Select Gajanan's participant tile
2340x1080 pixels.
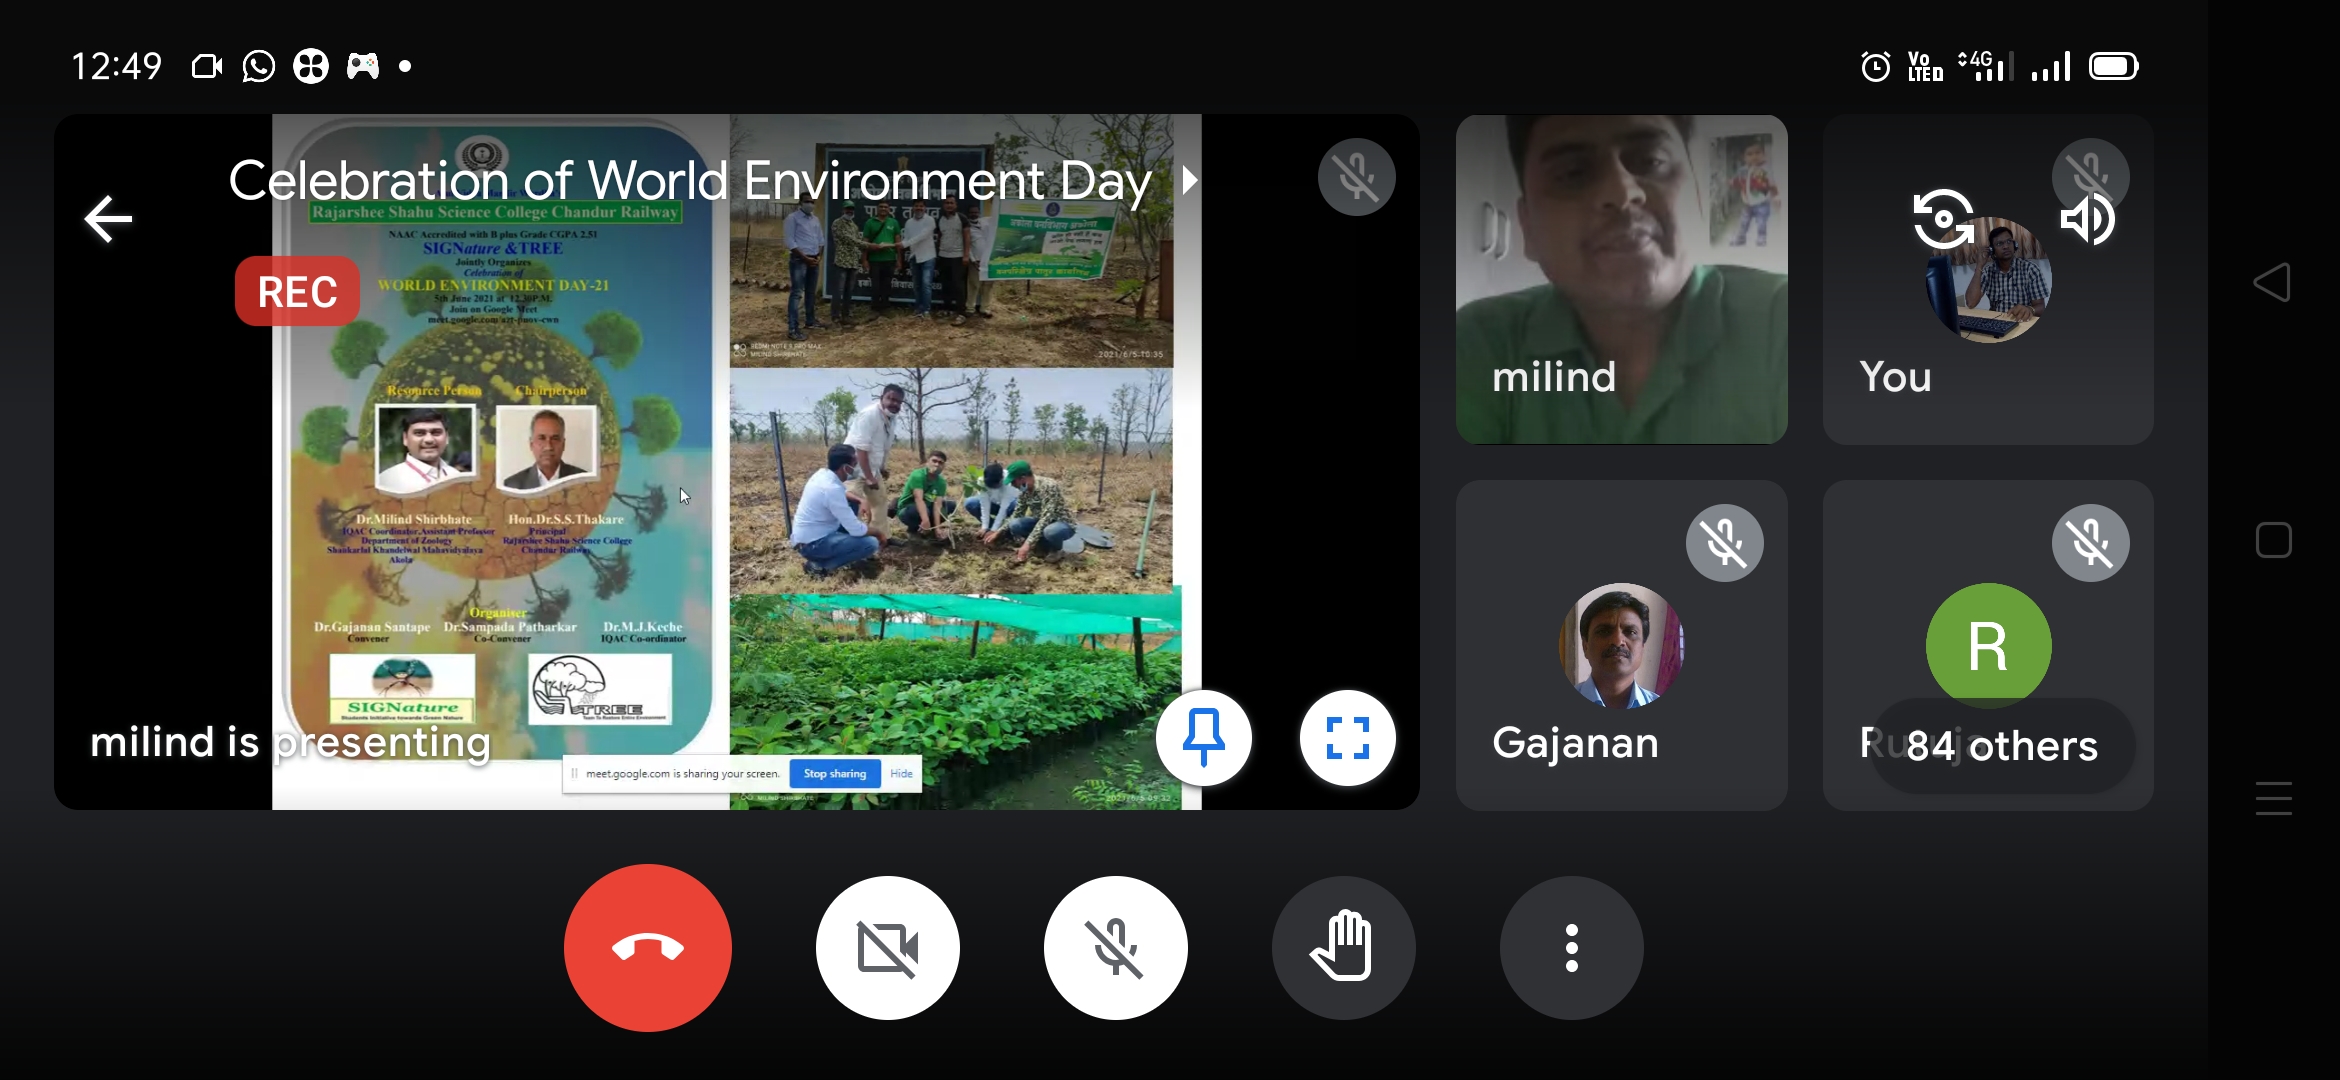[1621, 645]
